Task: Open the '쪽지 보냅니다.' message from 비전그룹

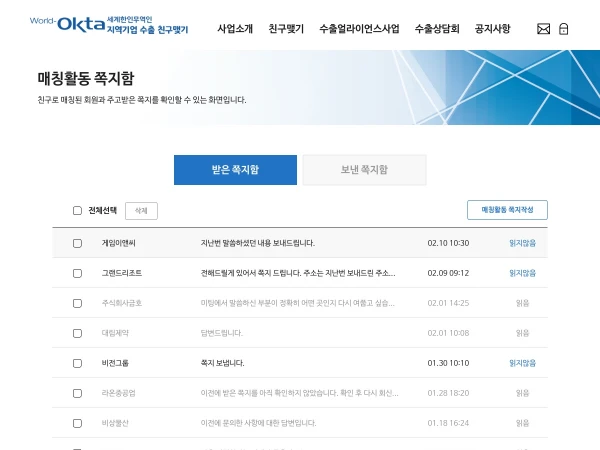Action: pyautogui.click(x=222, y=363)
